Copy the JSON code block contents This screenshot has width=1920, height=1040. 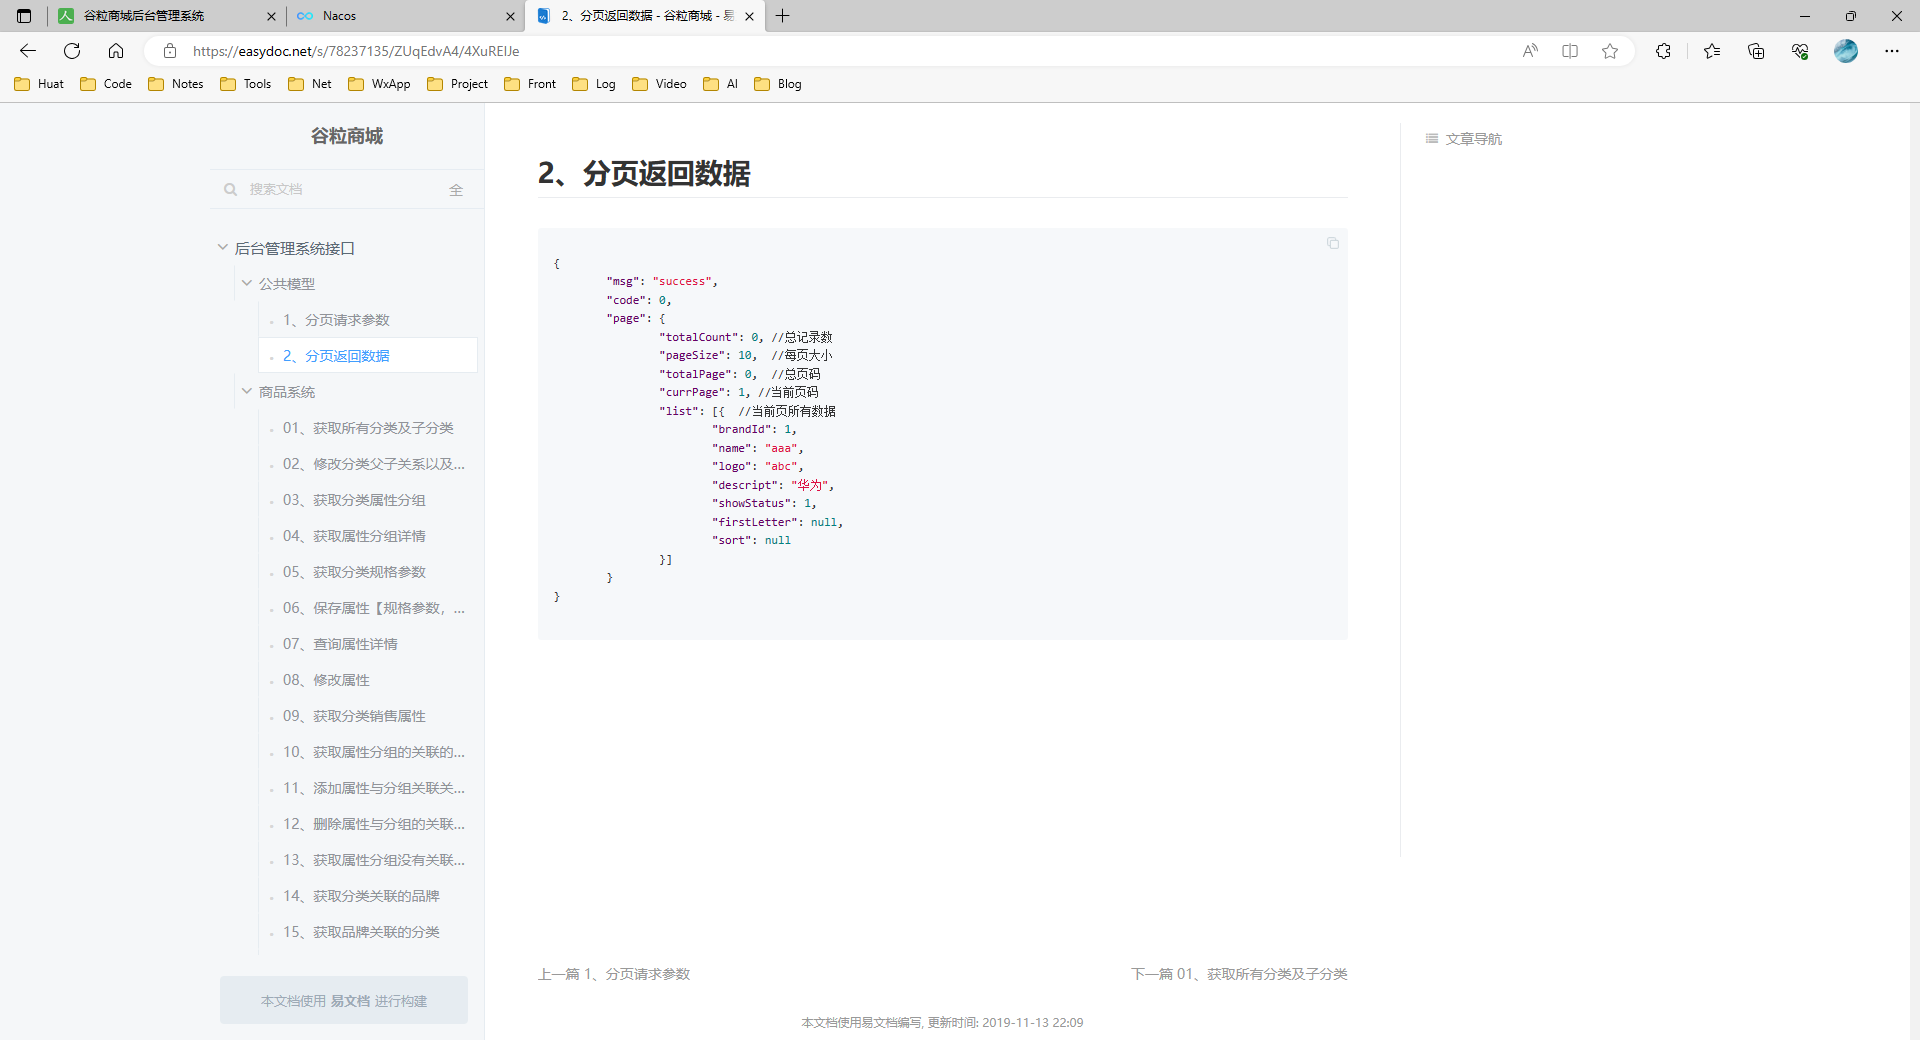pyautogui.click(x=1332, y=243)
